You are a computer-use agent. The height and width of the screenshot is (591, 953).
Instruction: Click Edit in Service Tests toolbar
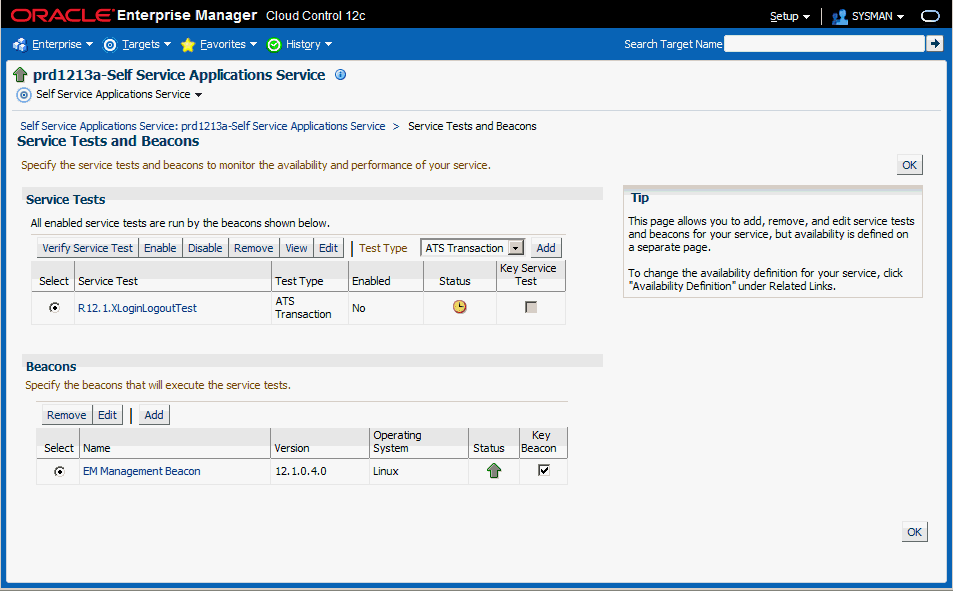(x=329, y=248)
